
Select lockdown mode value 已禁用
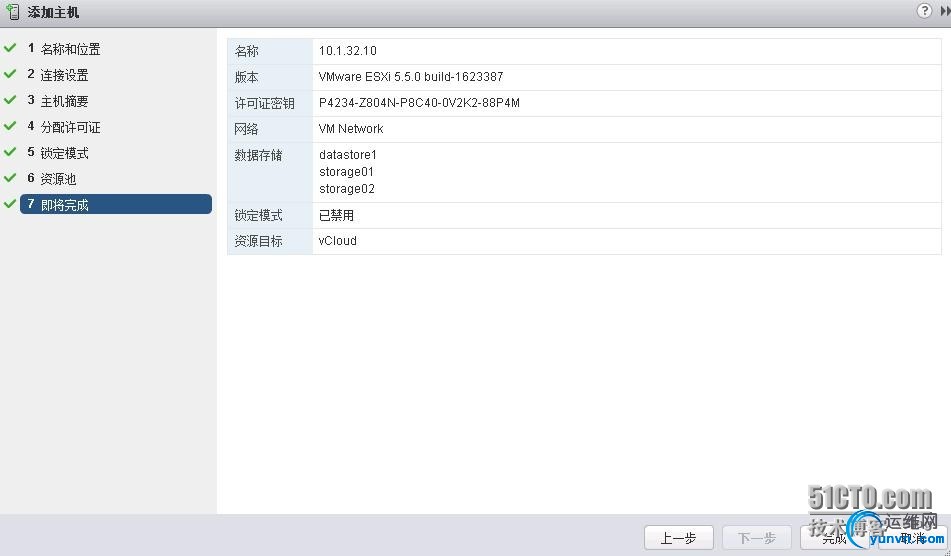(x=336, y=215)
